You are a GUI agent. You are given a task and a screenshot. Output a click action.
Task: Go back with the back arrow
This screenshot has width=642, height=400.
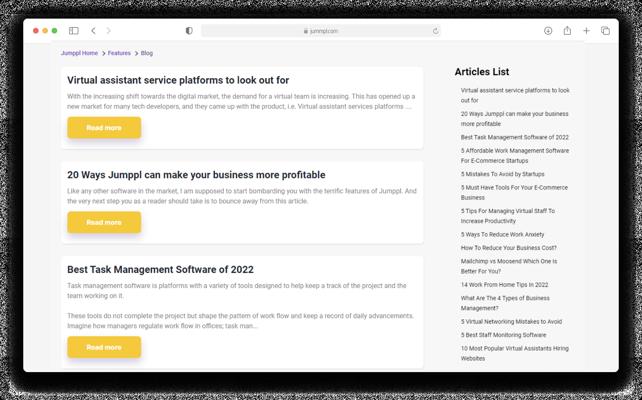tap(93, 31)
